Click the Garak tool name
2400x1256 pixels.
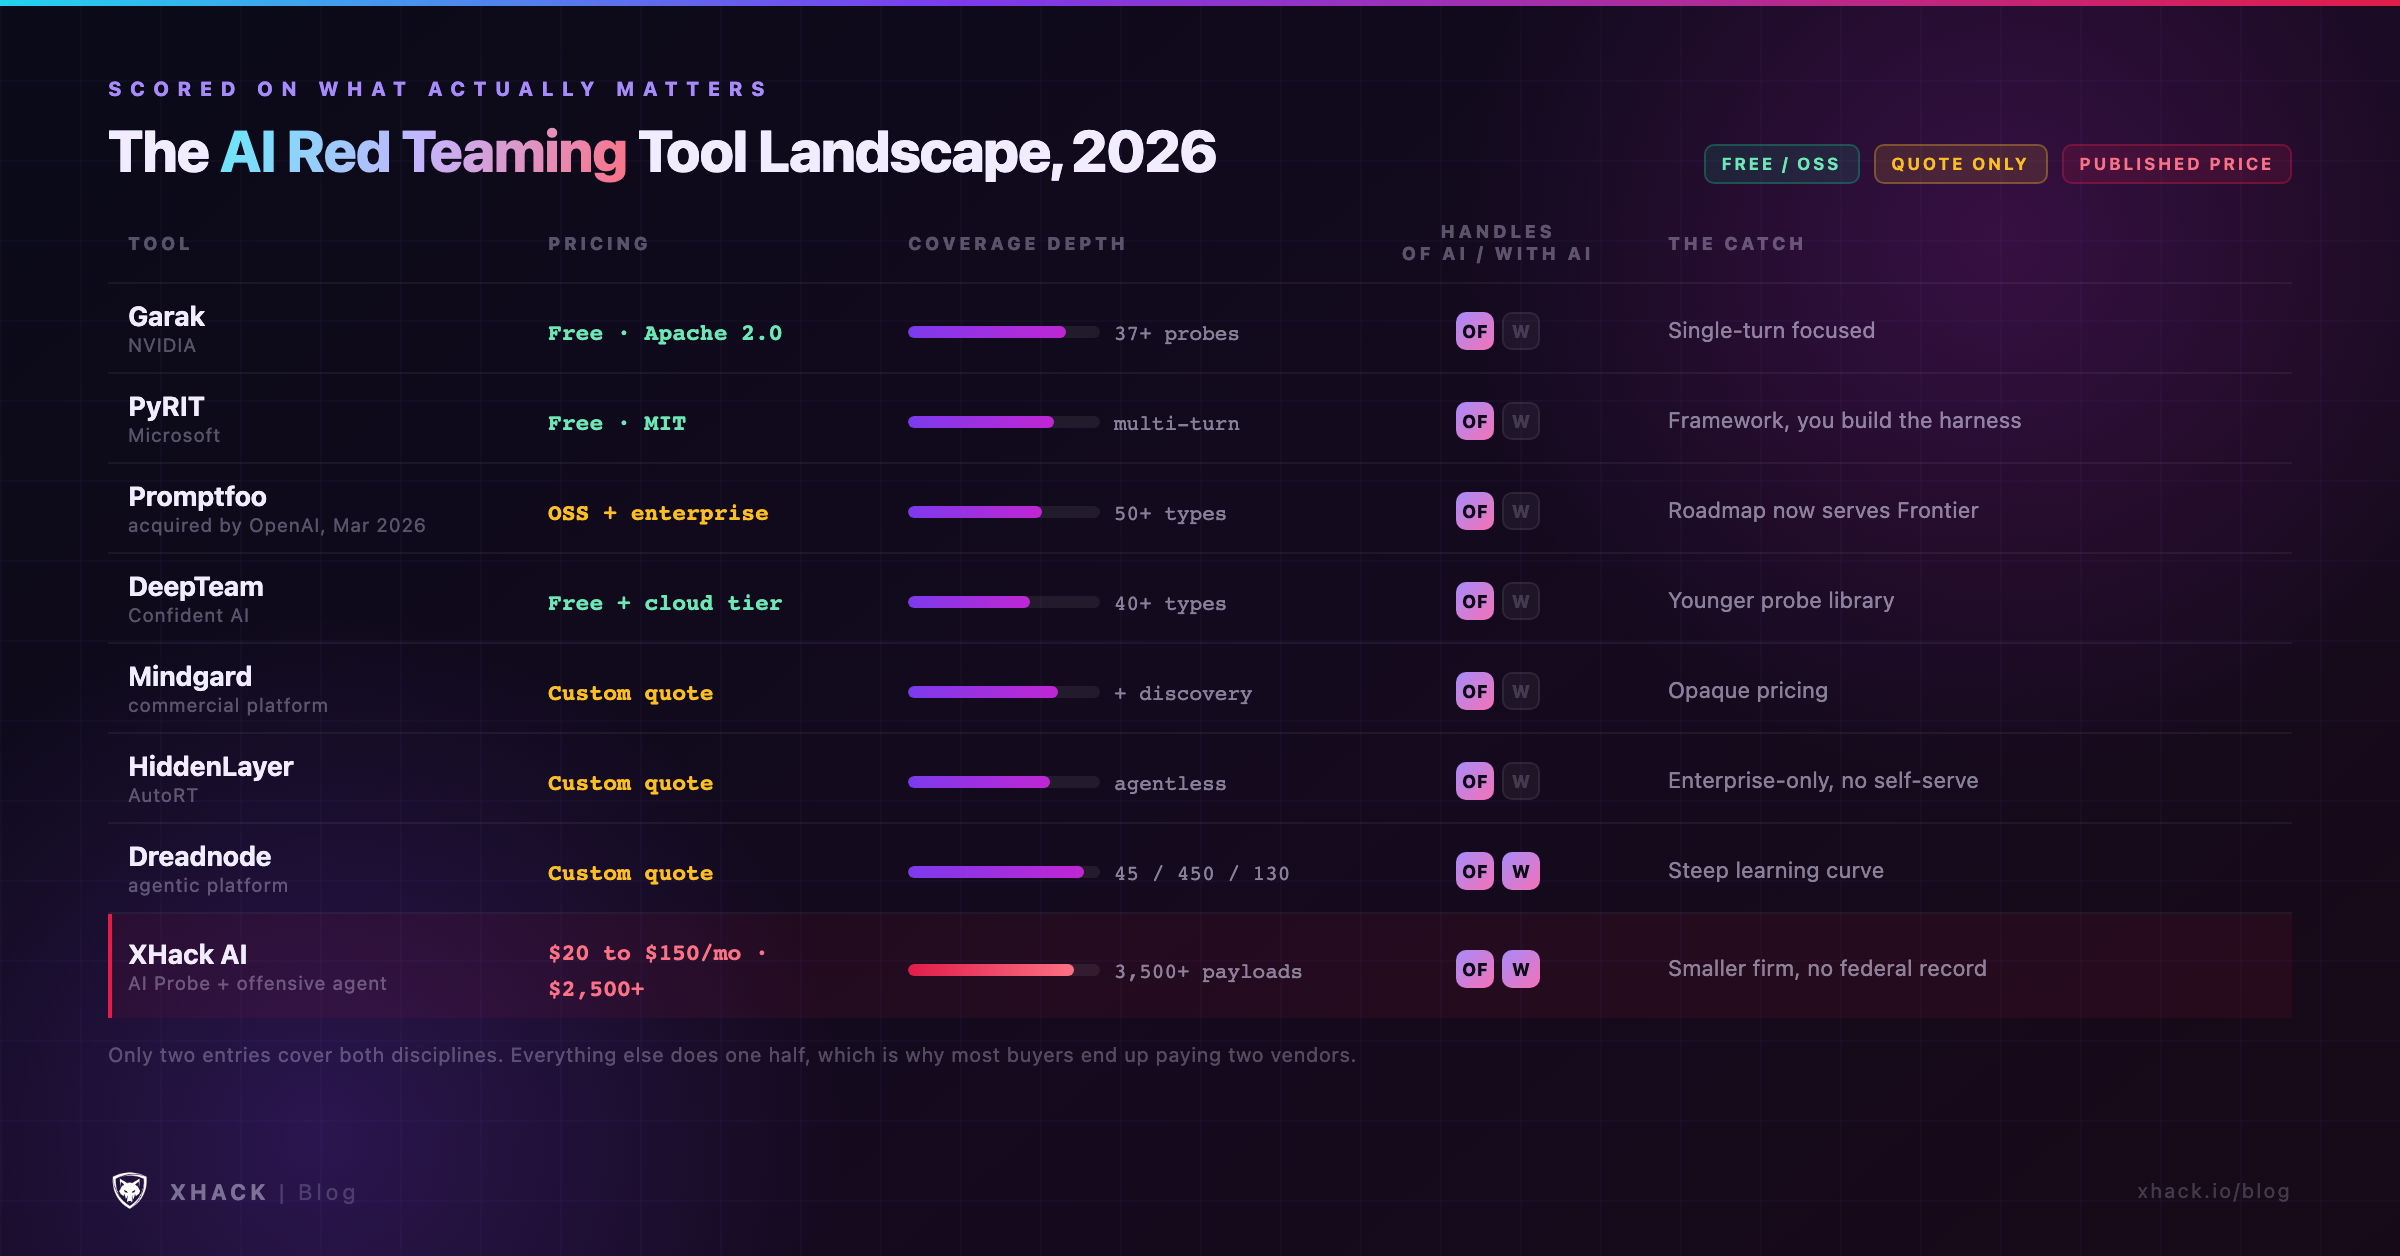166,317
